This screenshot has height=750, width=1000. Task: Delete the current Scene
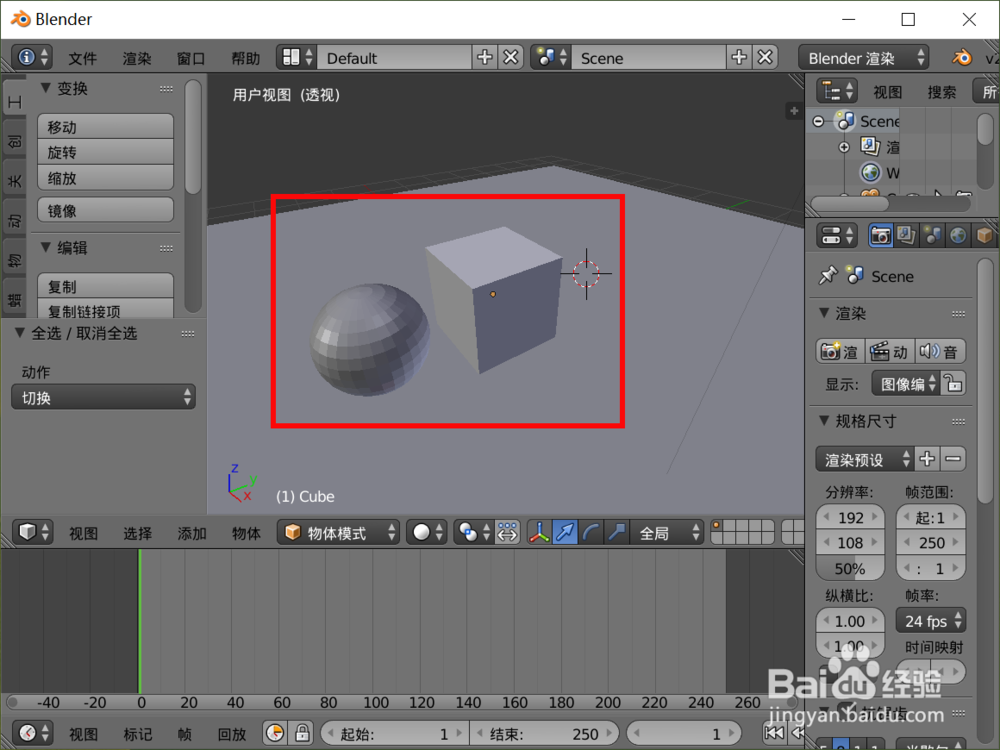[x=765, y=57]
